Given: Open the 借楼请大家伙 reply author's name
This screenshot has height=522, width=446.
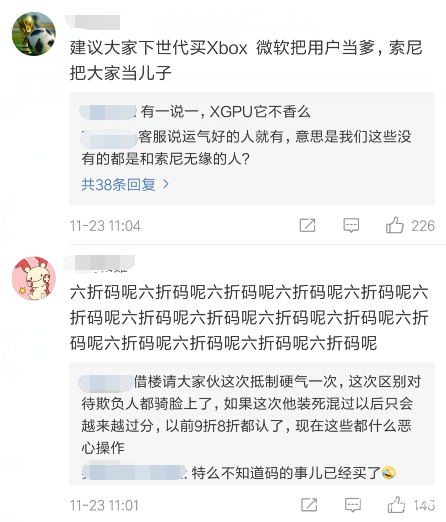Looking at the screenshot, I should click(105, 383).
